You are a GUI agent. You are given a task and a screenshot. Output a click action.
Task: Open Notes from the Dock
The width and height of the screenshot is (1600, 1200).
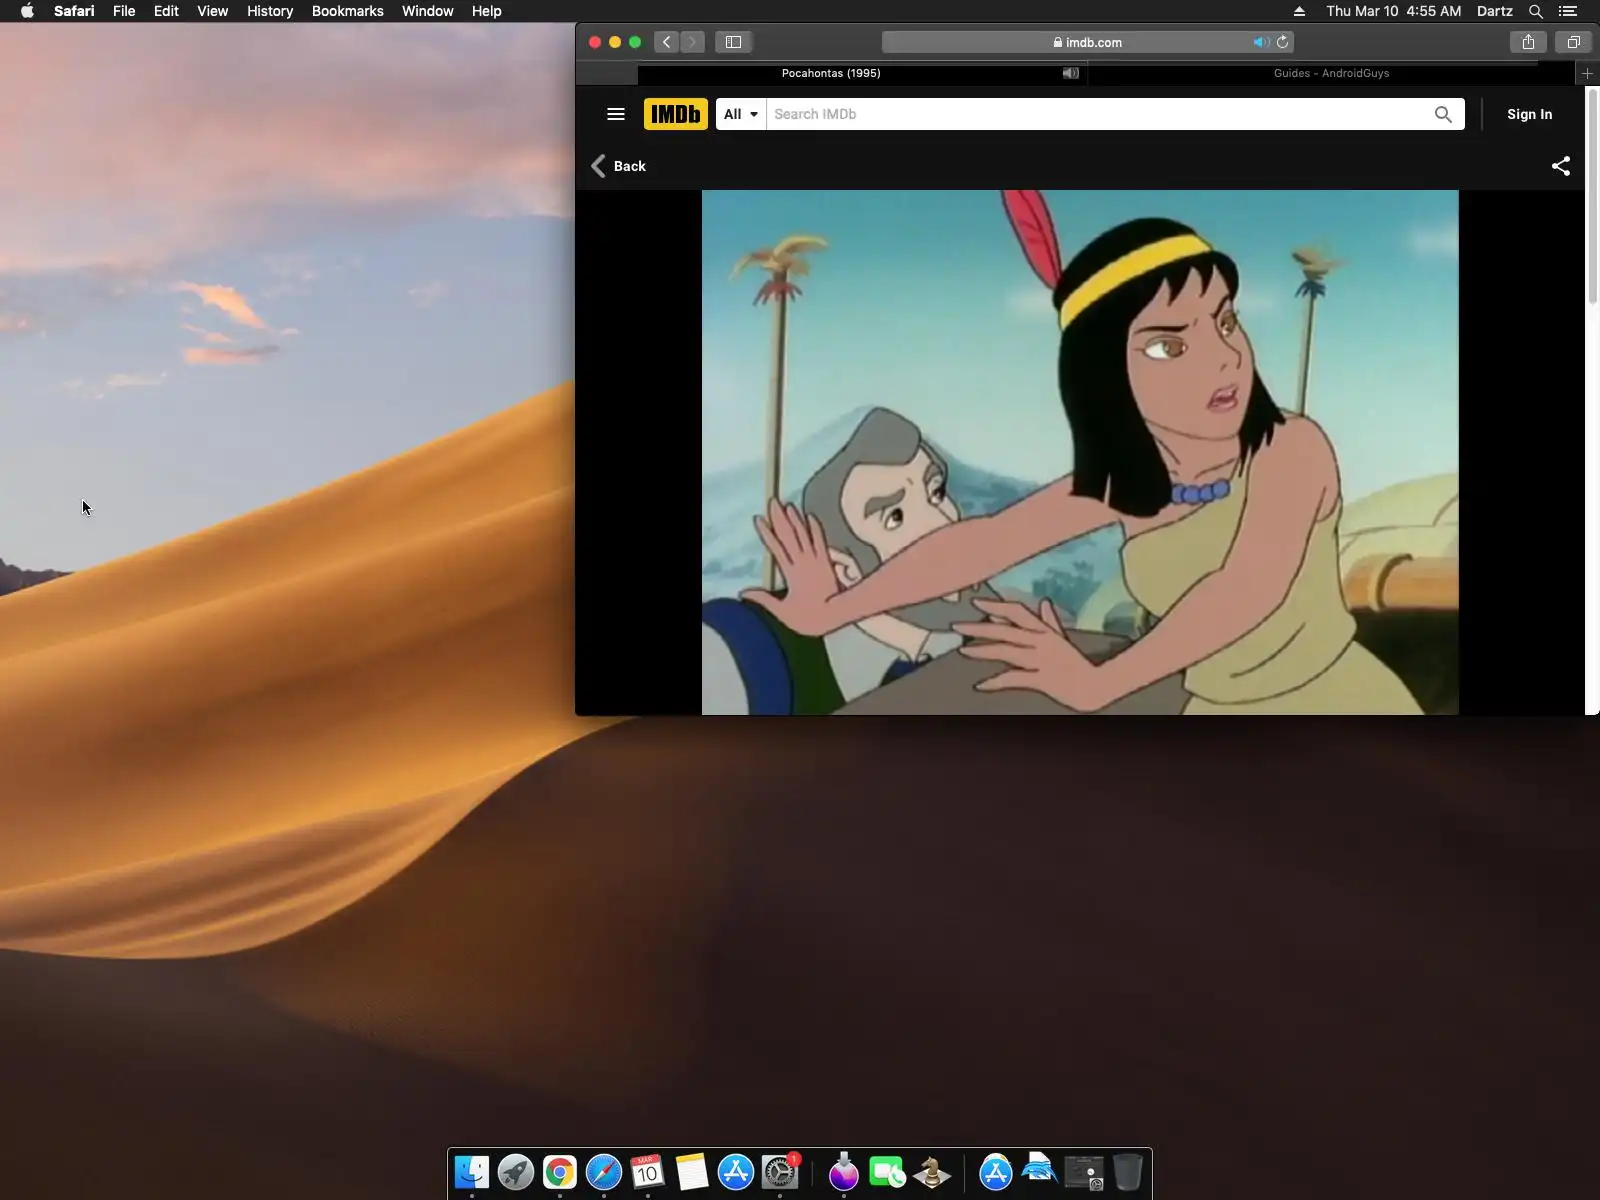pyautogui.click(x=692, y=1172)
